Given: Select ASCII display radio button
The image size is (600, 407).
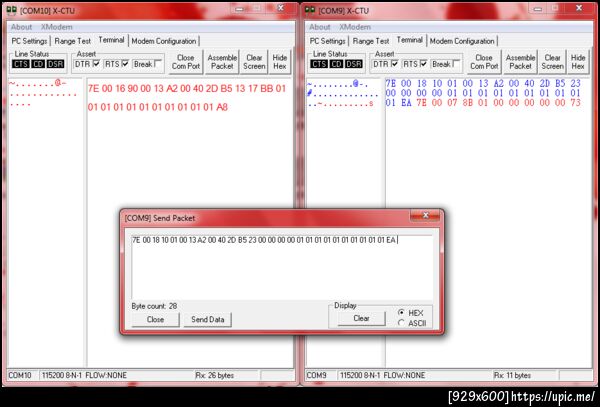Looking at the screenshot, I should coord(401,323).
